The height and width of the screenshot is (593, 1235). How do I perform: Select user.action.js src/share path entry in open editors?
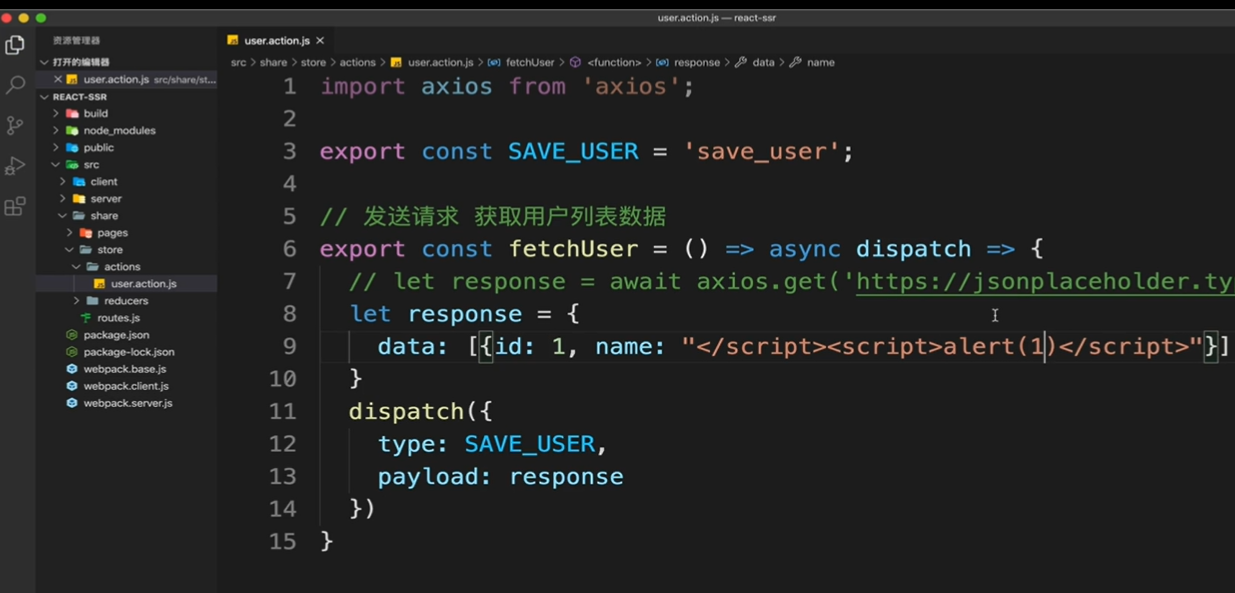(126, 79)
